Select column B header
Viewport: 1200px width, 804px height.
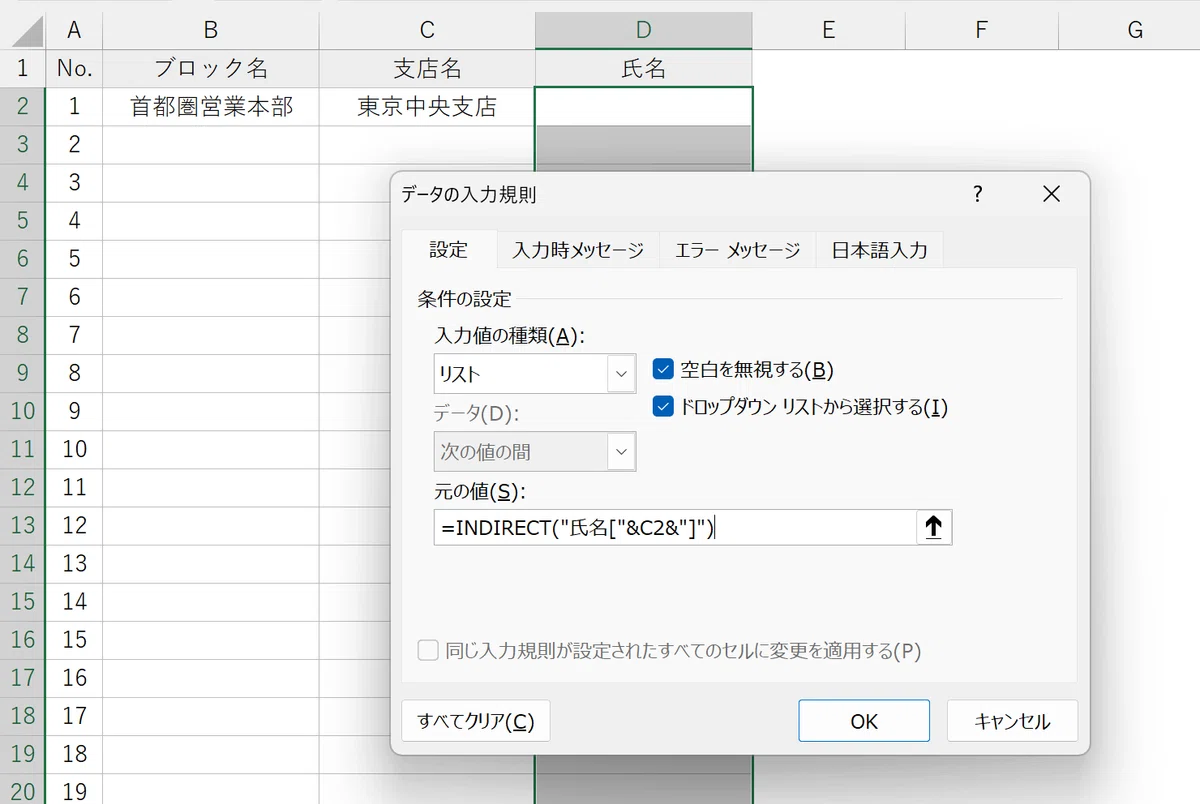coord(211,30)
